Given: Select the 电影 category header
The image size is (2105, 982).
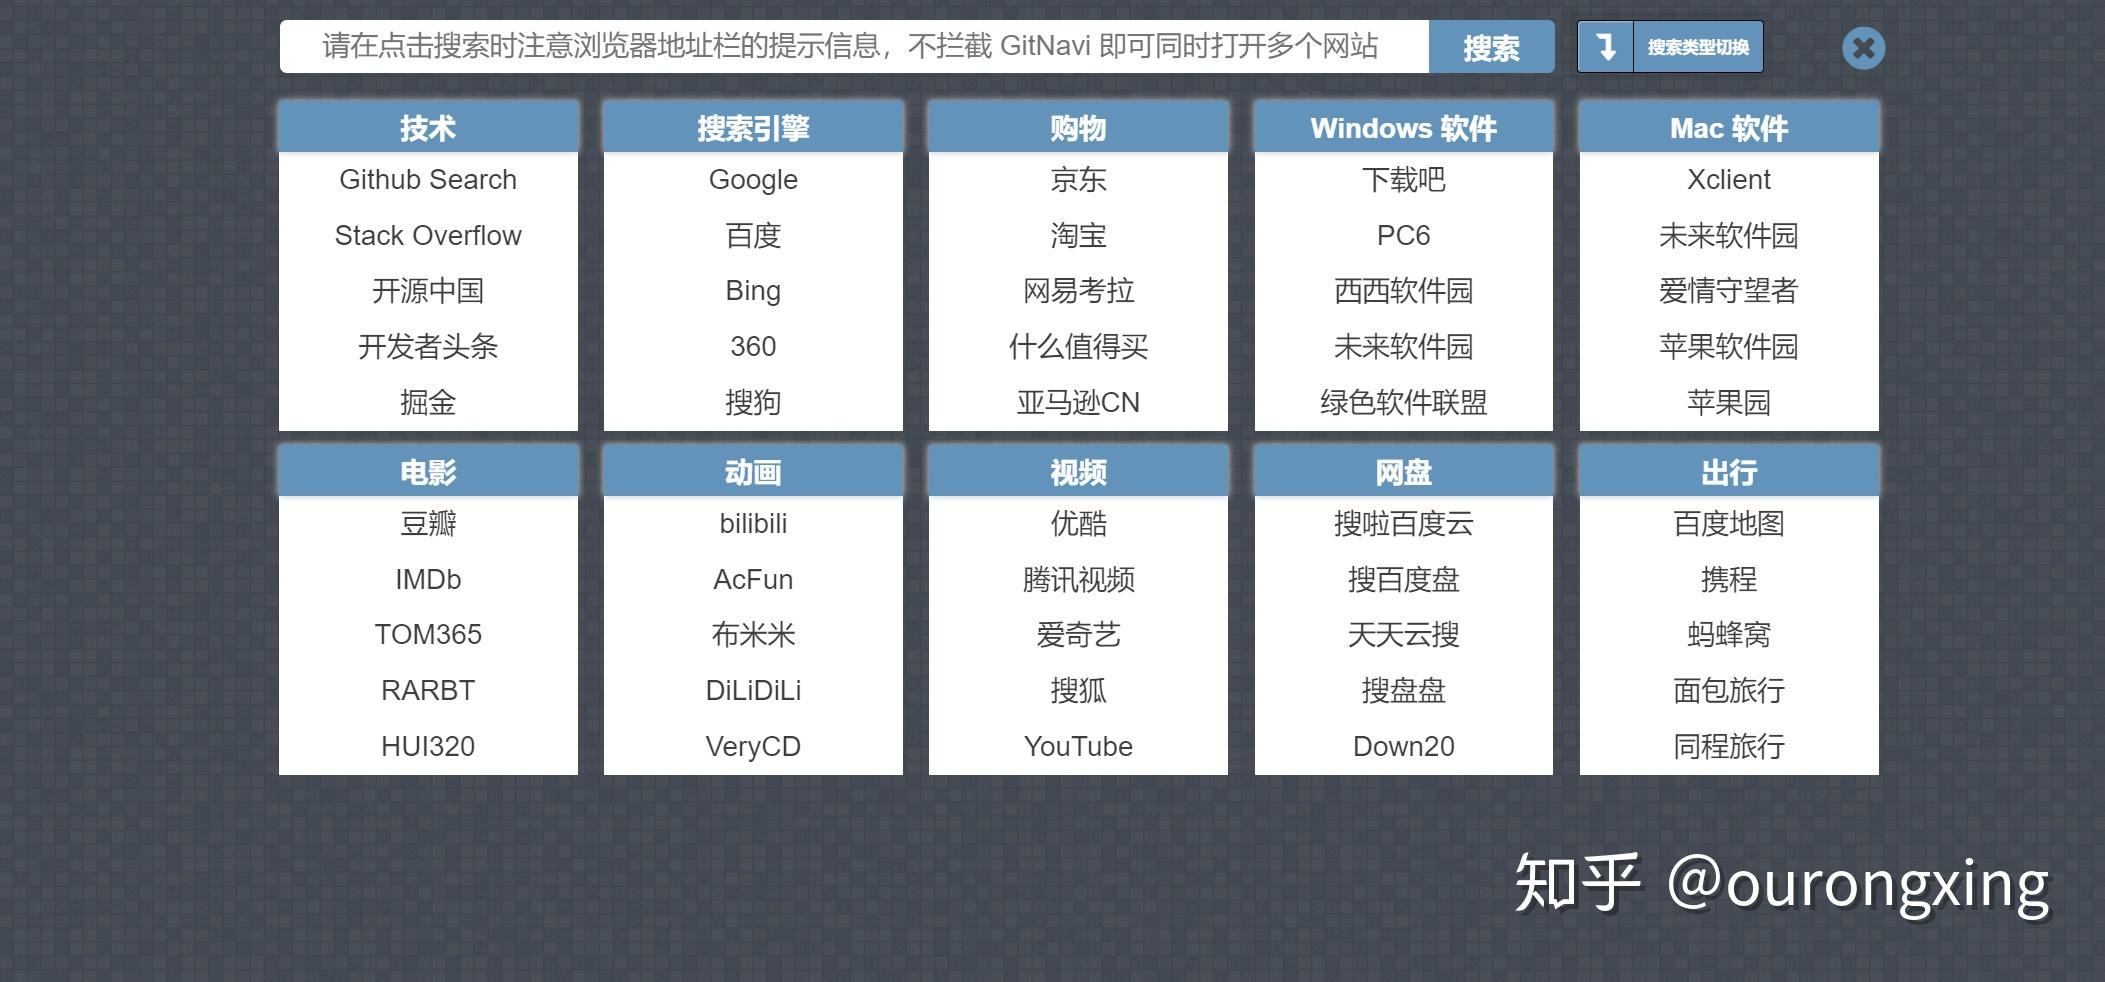Looking at the screenshot, I should click(428, 472).
